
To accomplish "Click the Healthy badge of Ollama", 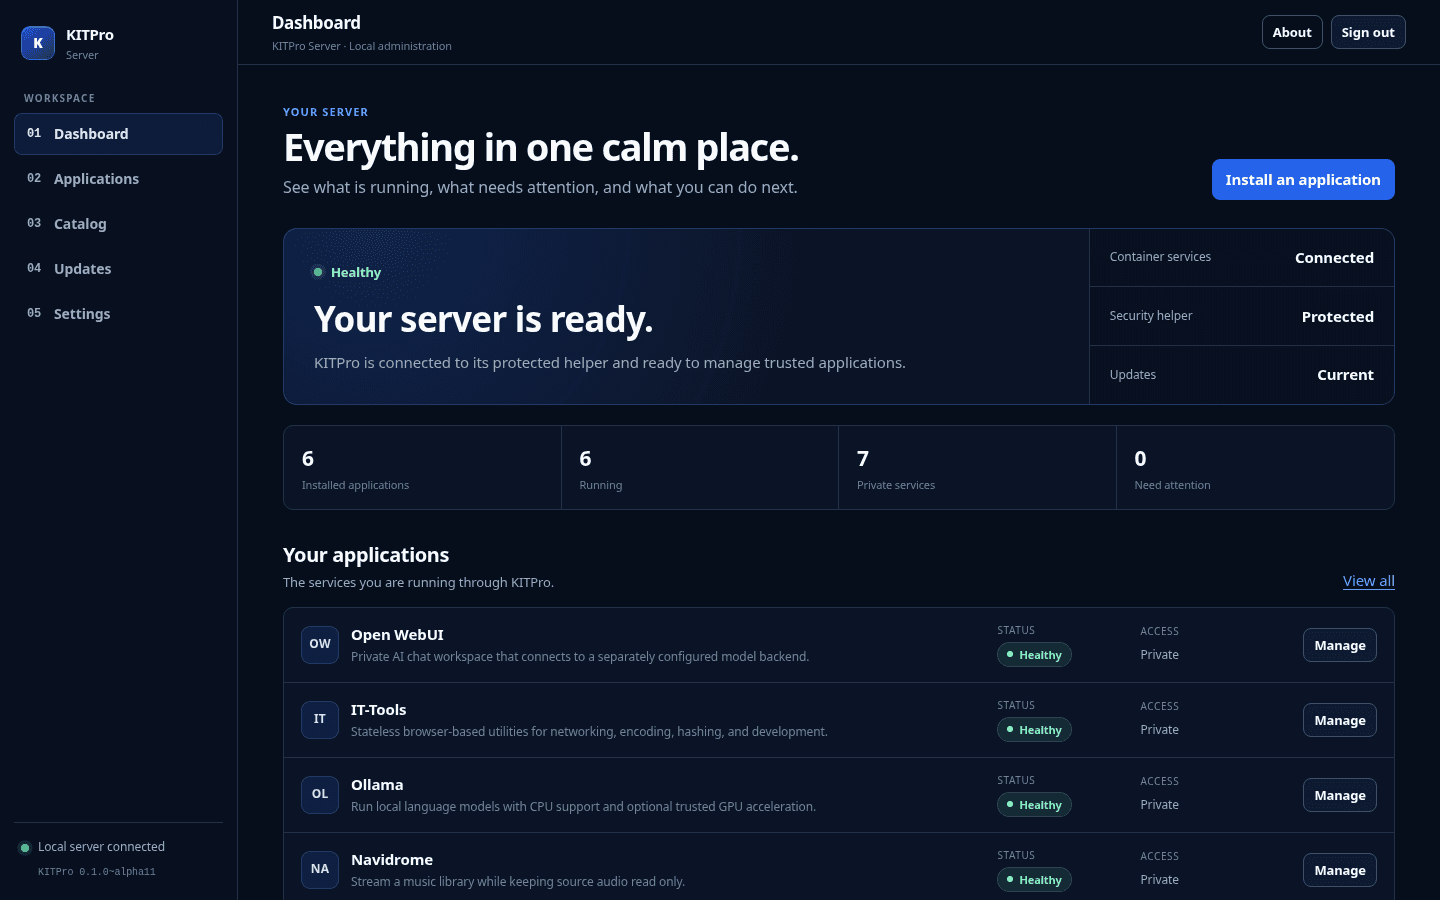I will point(1034,805).
